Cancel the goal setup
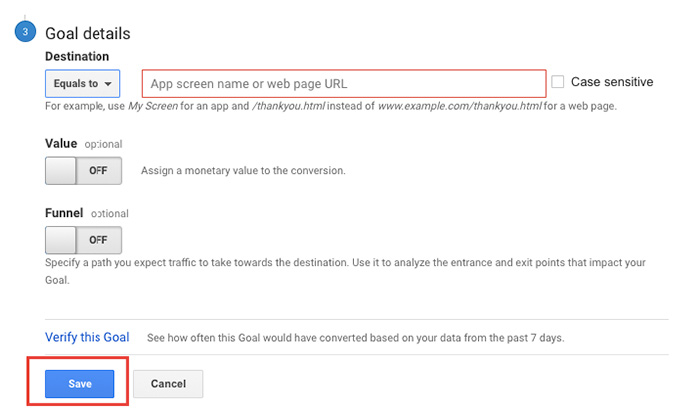 tap(168, 384)
